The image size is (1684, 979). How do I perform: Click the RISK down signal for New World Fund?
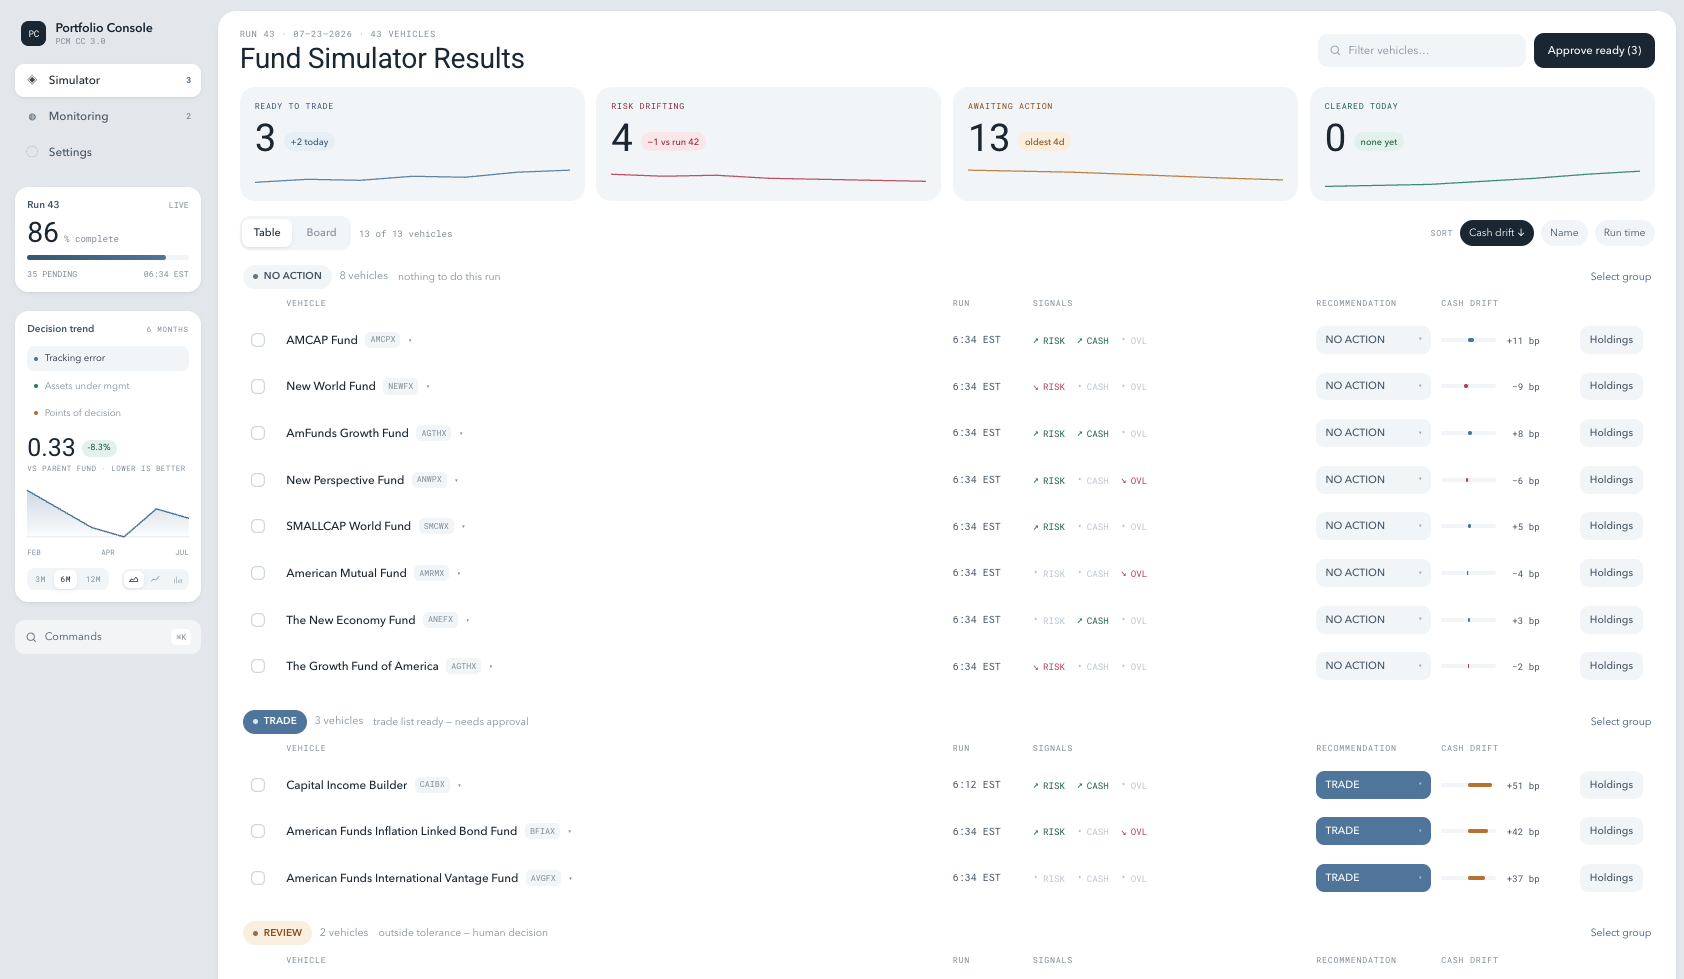(x=1049, y=387)
